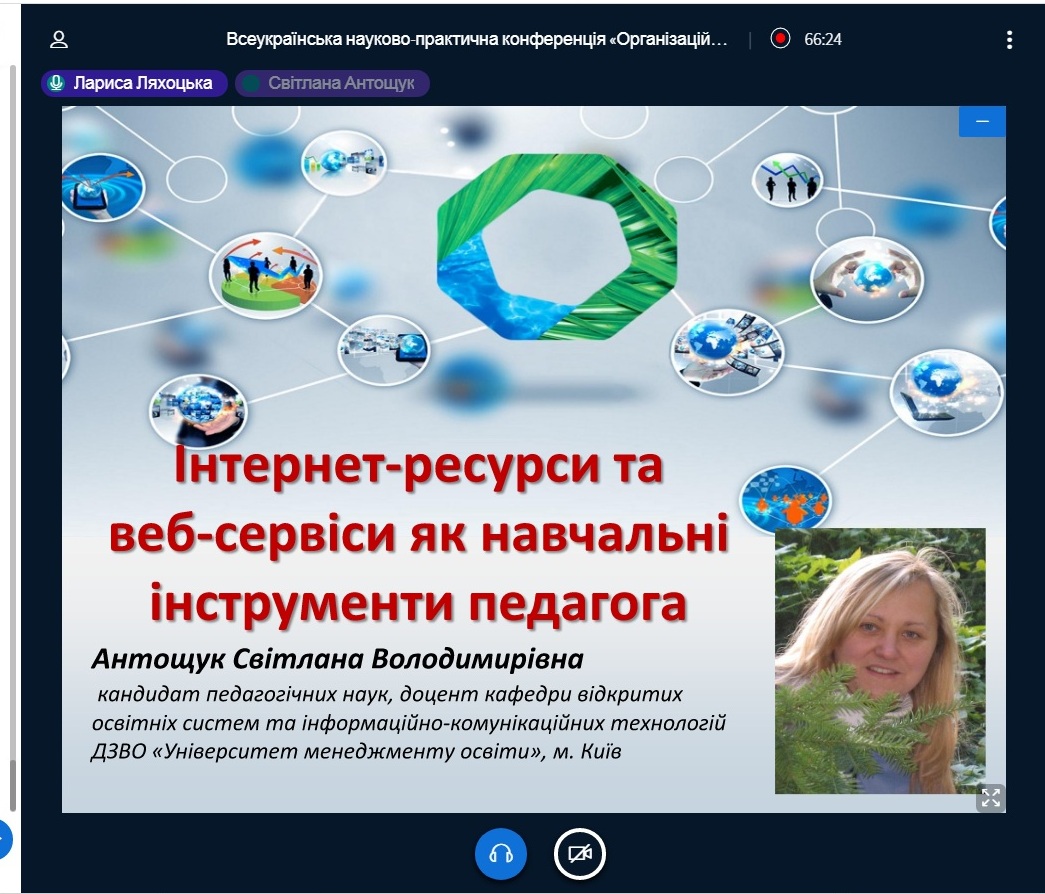
Task: Select the Лариса Ляхоцька speaker chip
Action: 134,83
